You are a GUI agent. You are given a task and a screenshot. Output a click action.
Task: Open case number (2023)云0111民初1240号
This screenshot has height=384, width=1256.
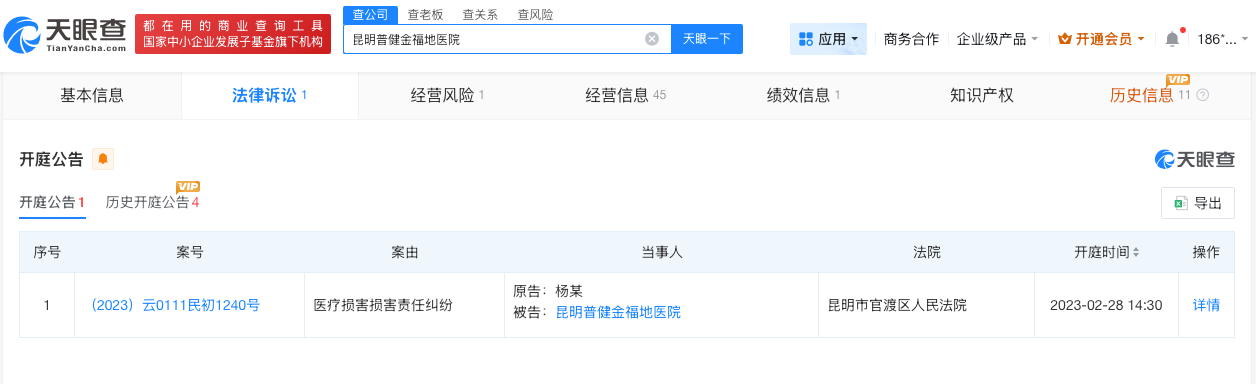point(175,305)
